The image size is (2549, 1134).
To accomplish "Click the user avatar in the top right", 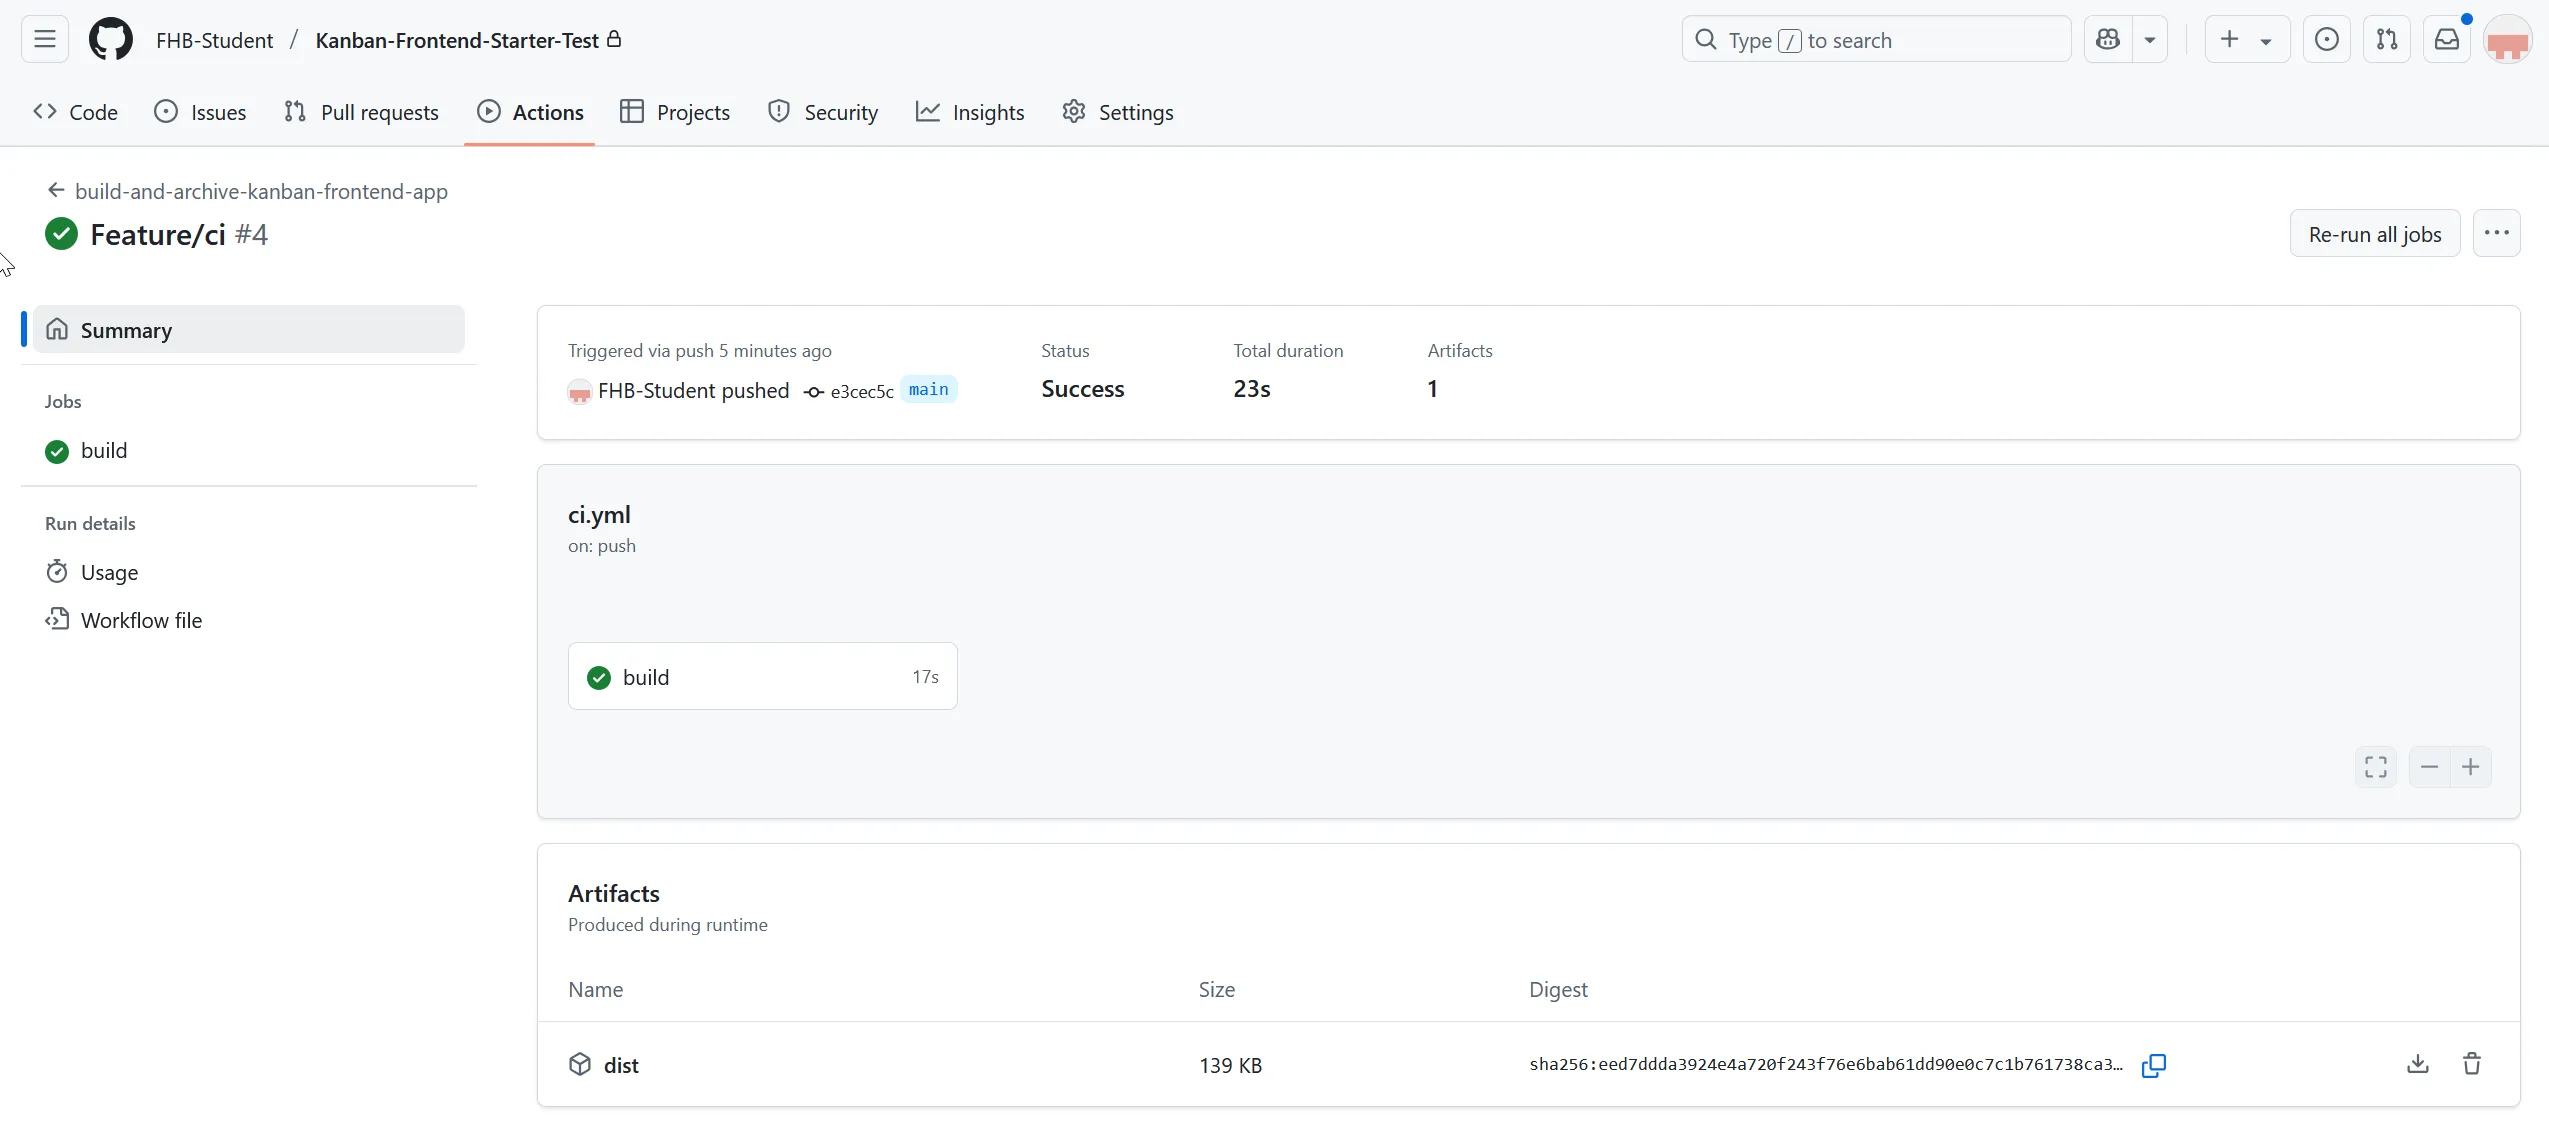I will click(x=2508, y=41).
